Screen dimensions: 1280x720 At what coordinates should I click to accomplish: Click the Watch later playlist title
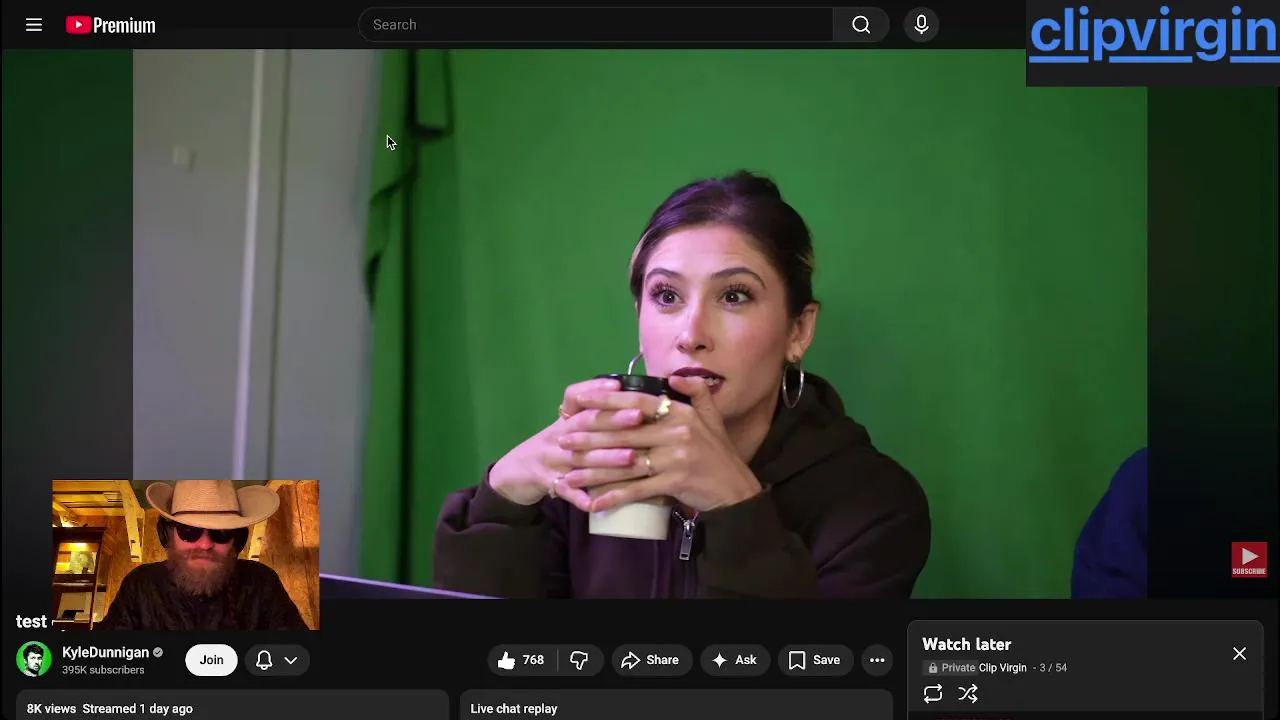coord(967,645)
